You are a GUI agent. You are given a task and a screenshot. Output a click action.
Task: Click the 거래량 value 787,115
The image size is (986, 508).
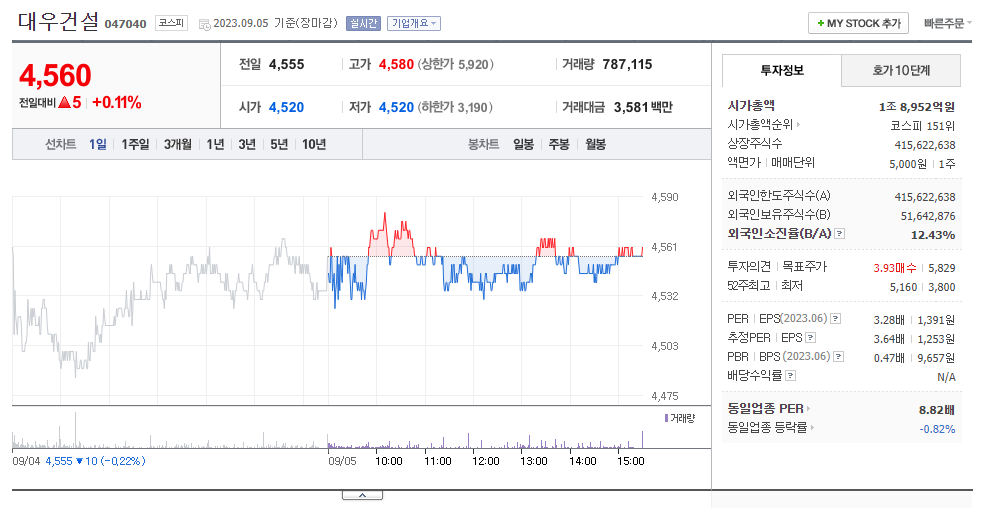tap(627, 64)
